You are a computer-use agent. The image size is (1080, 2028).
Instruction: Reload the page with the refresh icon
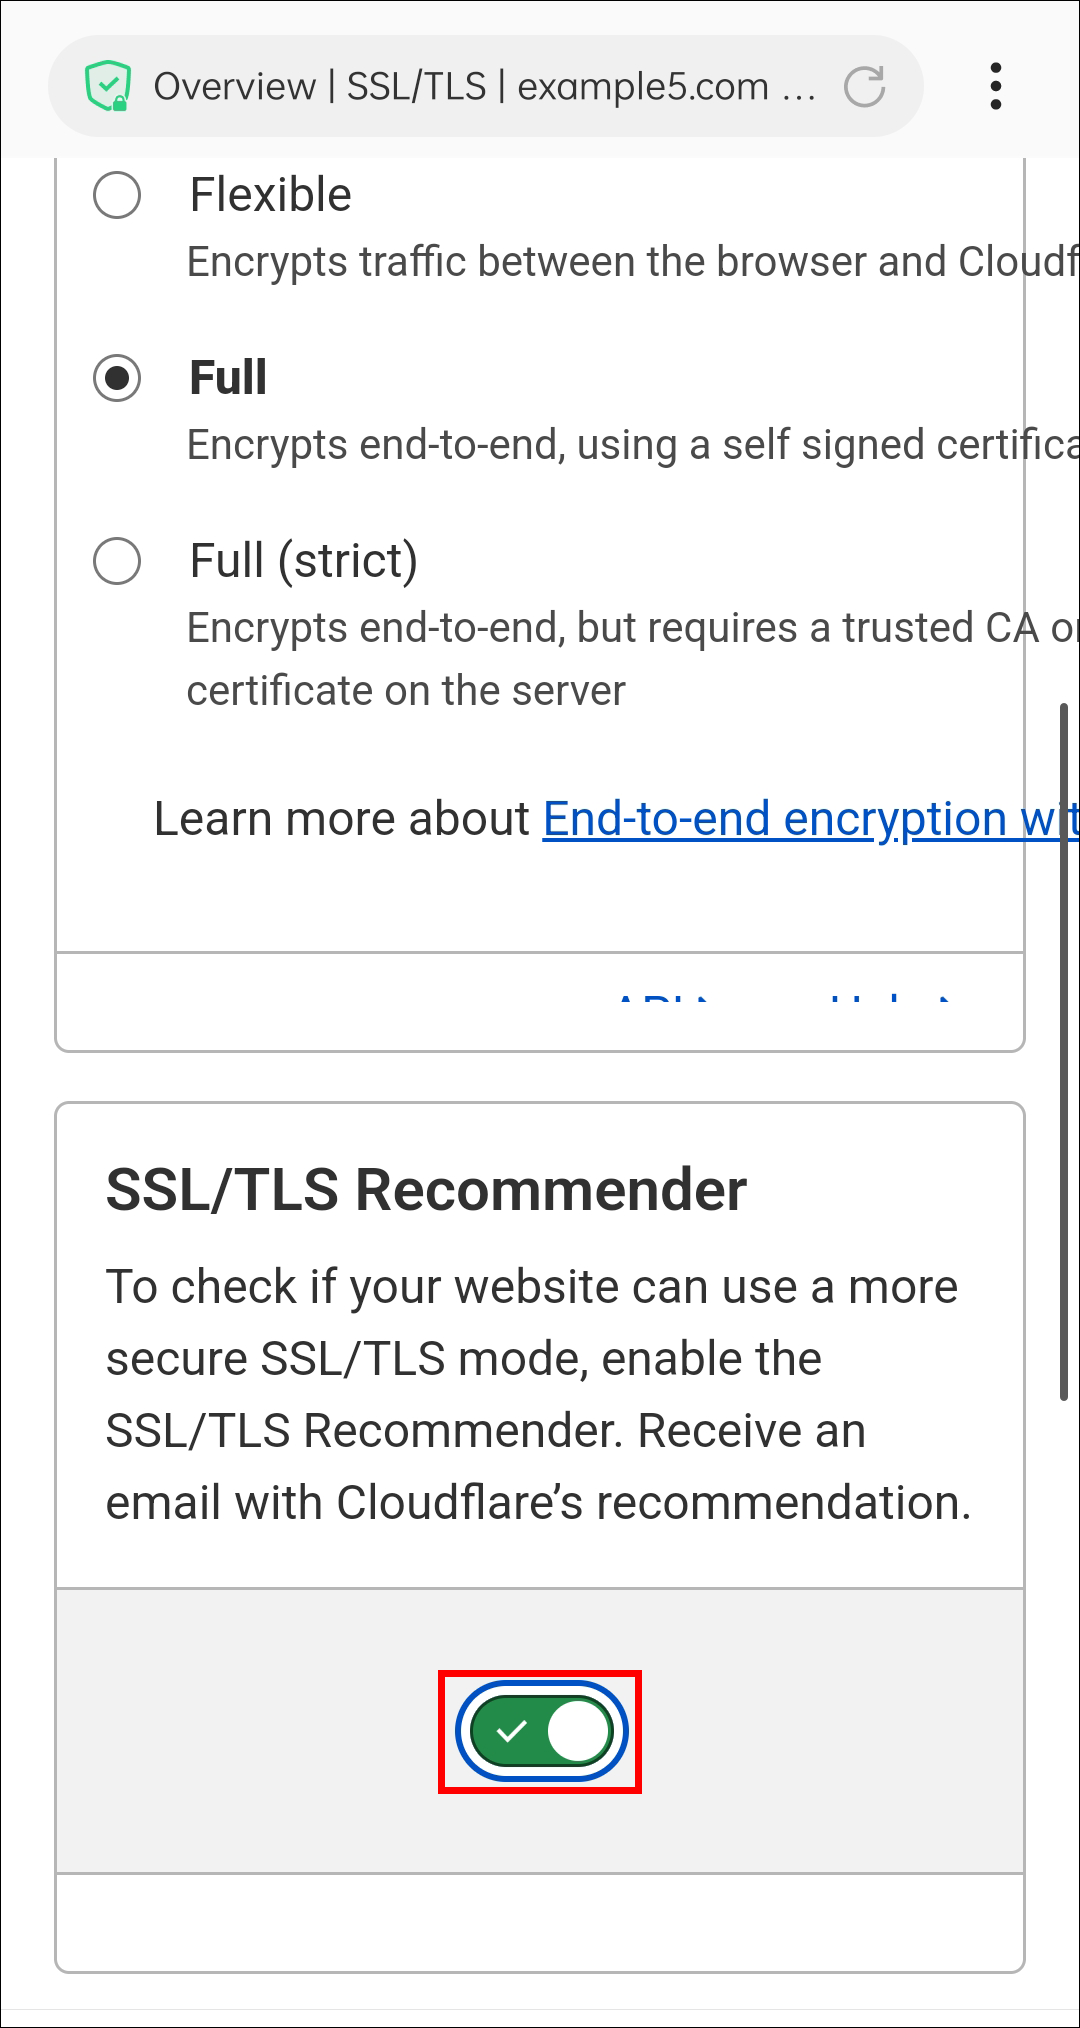click(x=864, y=86)
